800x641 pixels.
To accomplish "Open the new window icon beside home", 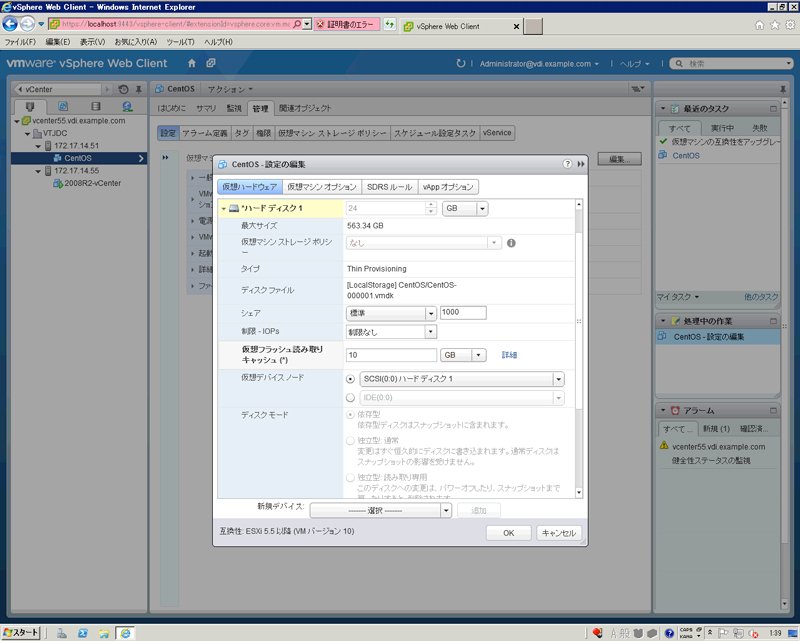I will 211,63.
